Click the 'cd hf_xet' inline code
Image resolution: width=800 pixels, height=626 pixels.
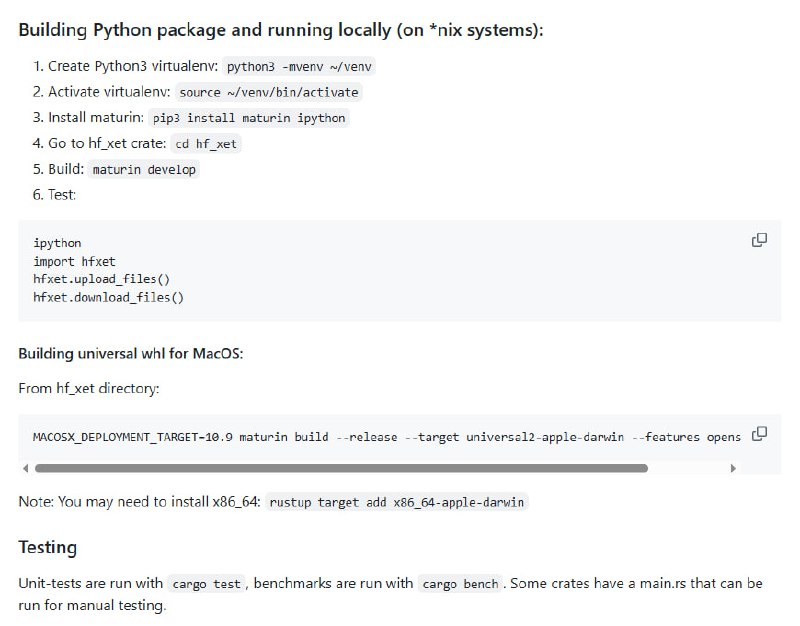pos(207,144)
